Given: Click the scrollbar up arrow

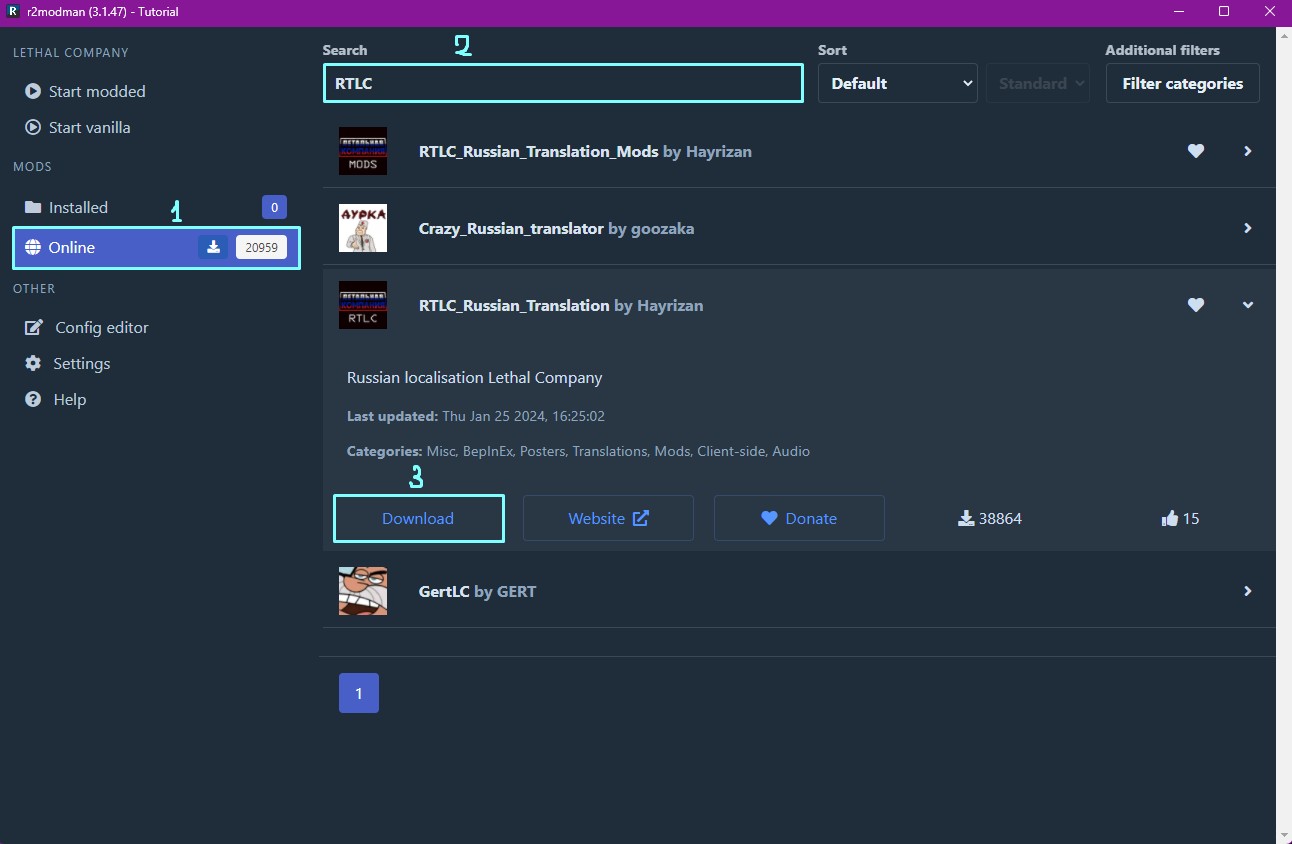Looking at the screenshot, I should (1284, 35).
